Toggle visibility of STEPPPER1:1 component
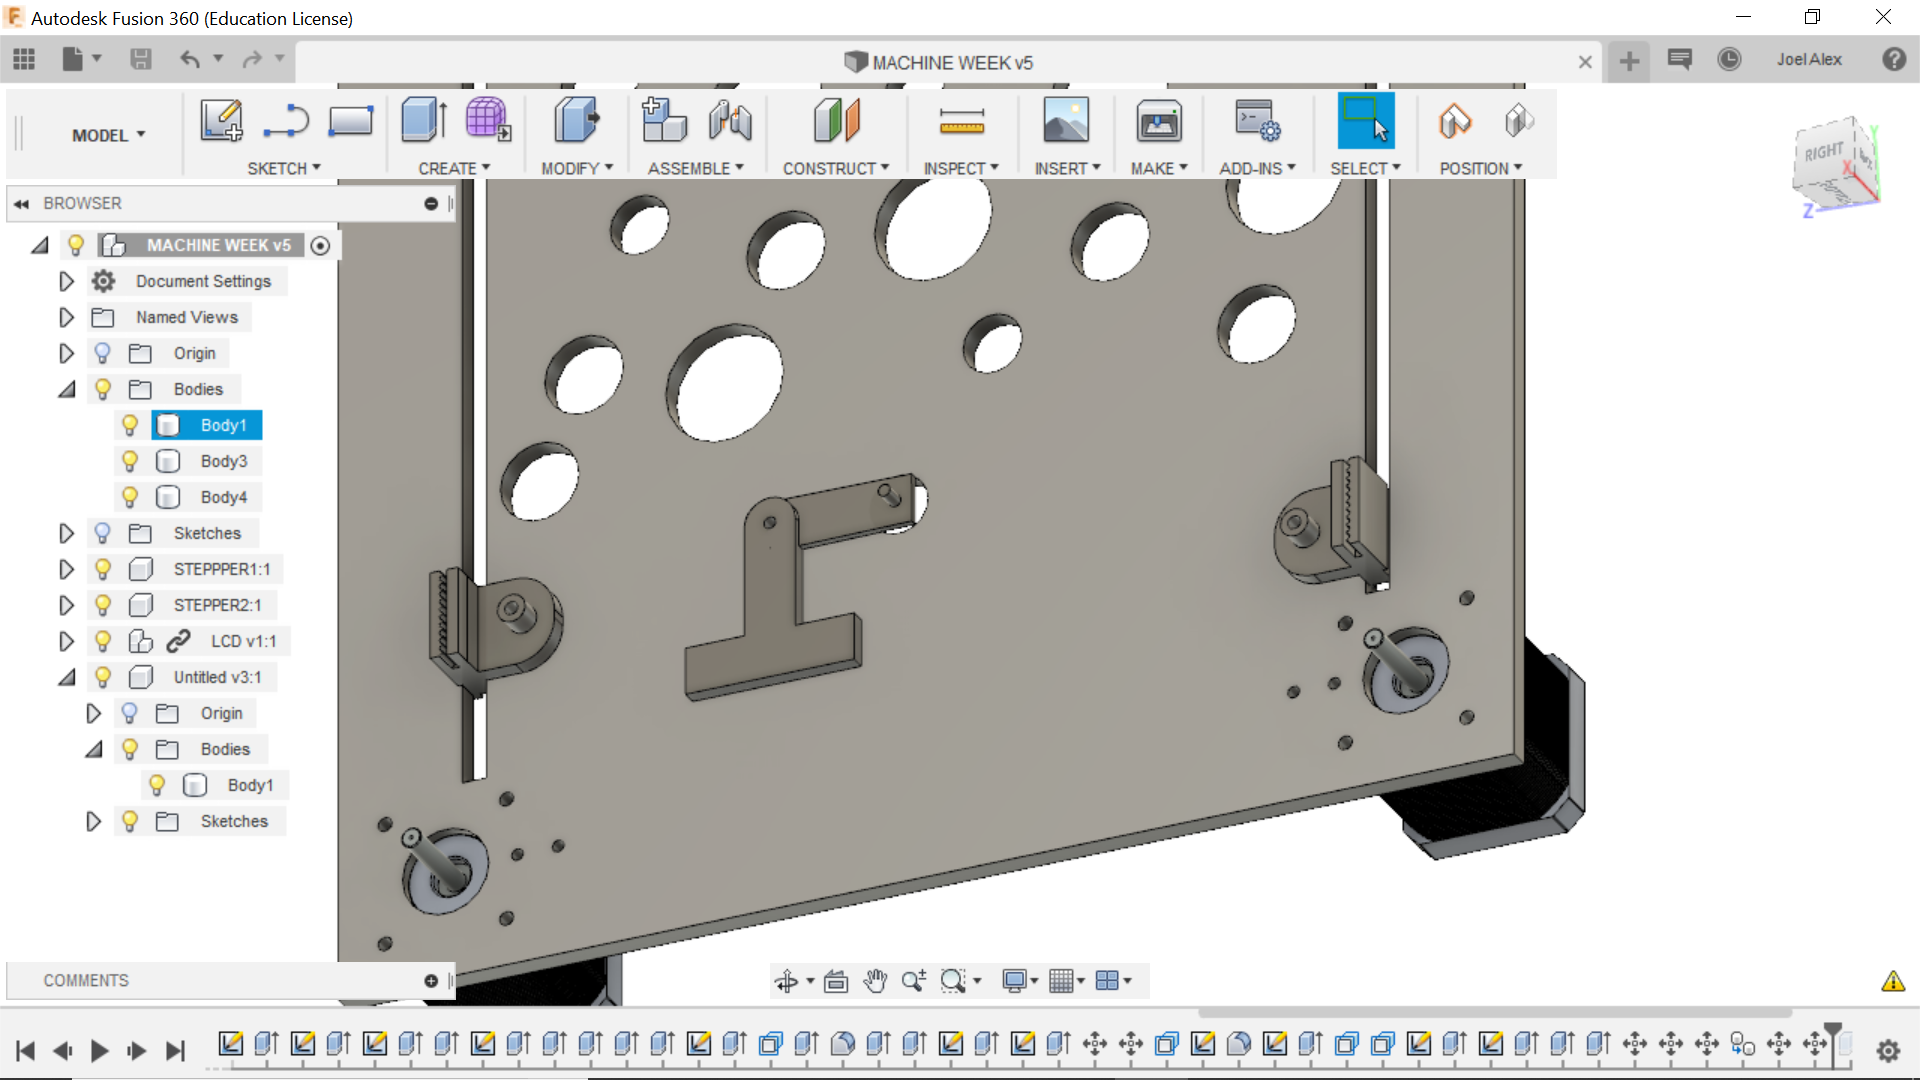Image resolution: width=1920 pixels, height=1080 pixels. 103,569
